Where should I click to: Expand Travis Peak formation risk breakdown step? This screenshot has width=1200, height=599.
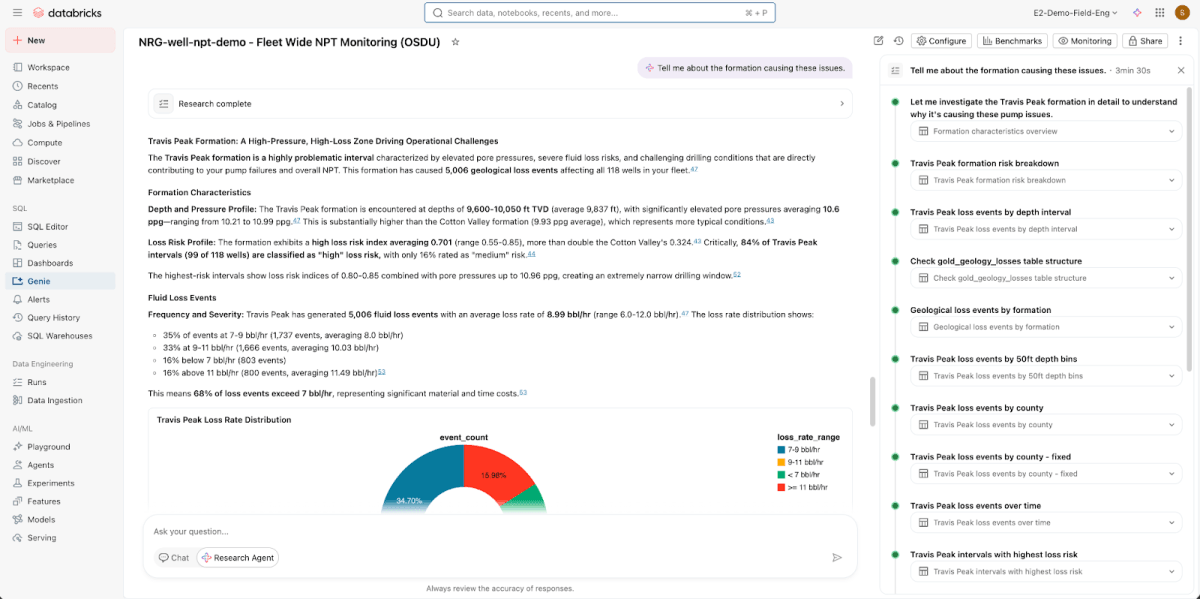1171,180
